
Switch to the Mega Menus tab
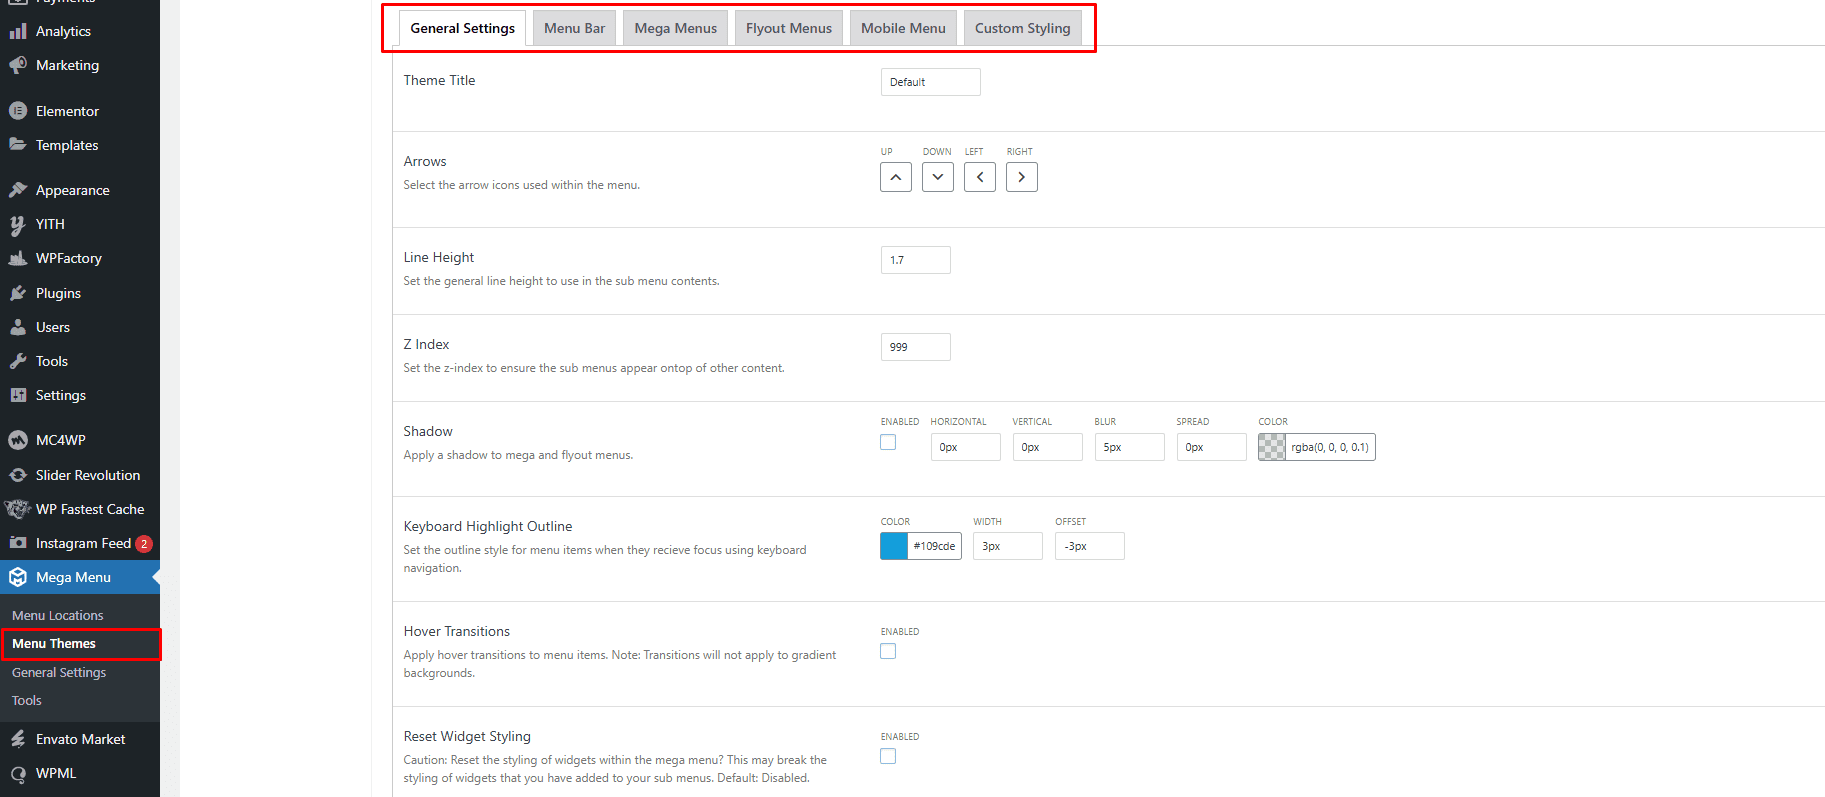(x=675, y=28)
